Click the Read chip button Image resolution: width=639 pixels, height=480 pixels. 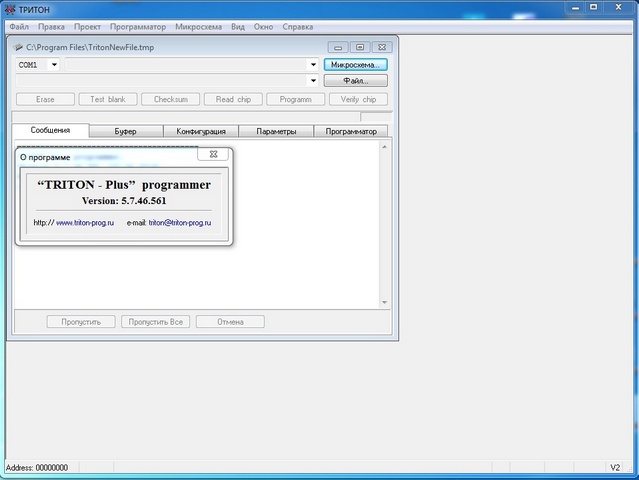click(233, 99)
